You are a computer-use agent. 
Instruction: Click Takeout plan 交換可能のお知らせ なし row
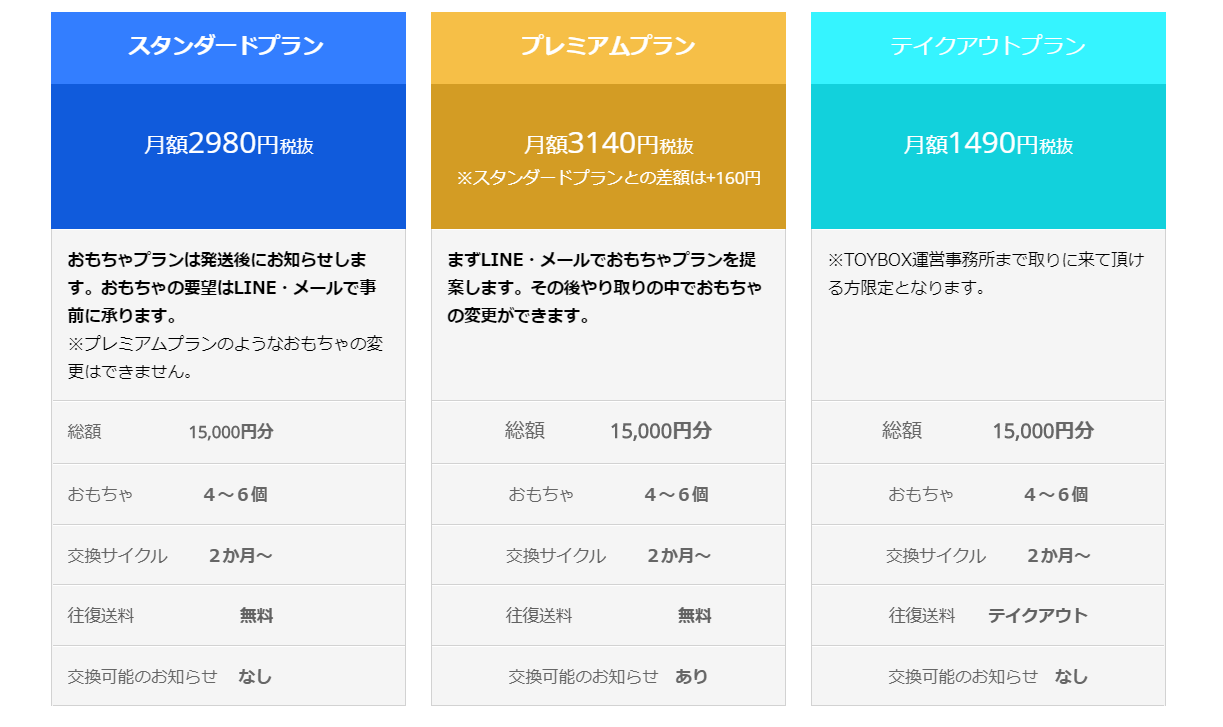pyautogui.click(x=988, y=676)
